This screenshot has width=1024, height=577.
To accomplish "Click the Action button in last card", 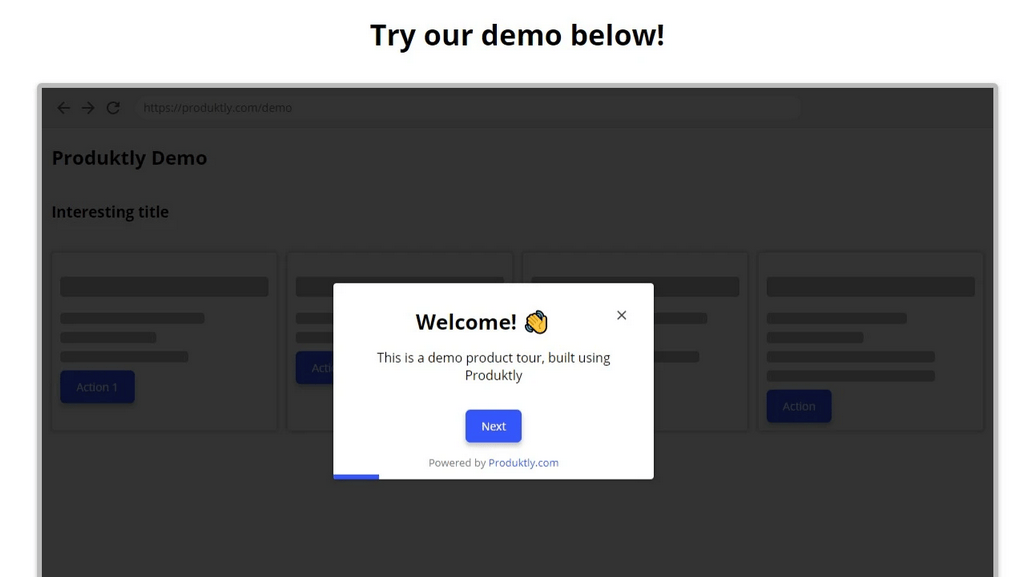I will pyautogui.click(x=799, y=406).
